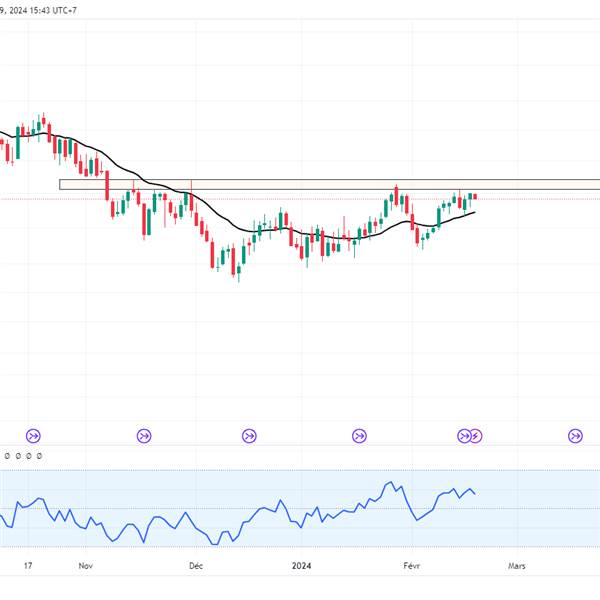Click the latest red candle at chart end
The width and height of the screenshot is (600, 600).
click(x=475, y=197)
